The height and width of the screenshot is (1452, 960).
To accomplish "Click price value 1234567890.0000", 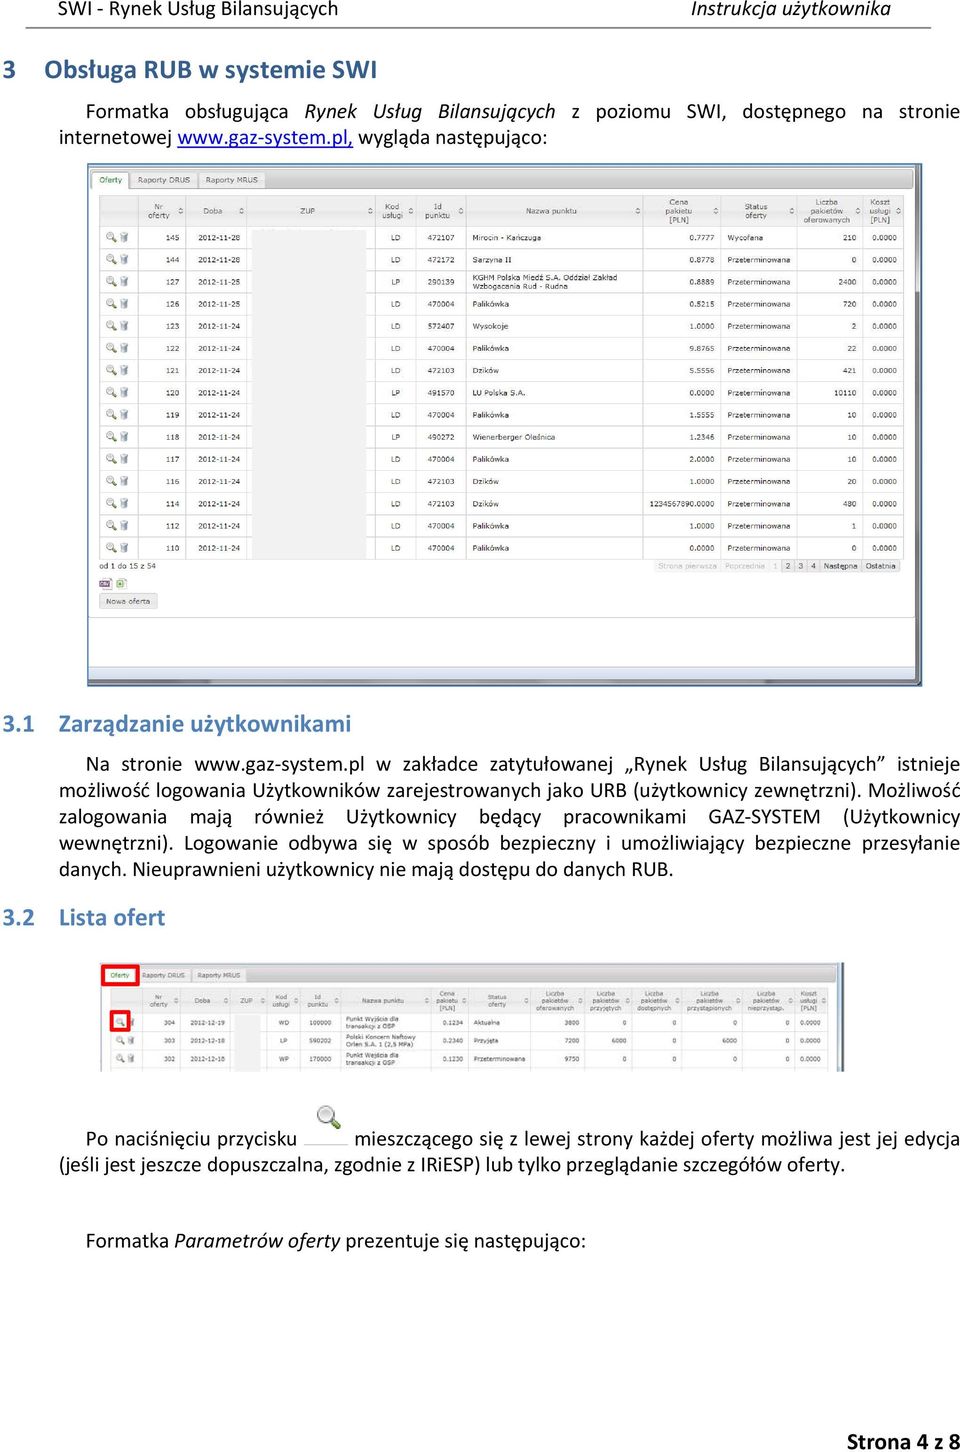I will (x=682, y=504).
